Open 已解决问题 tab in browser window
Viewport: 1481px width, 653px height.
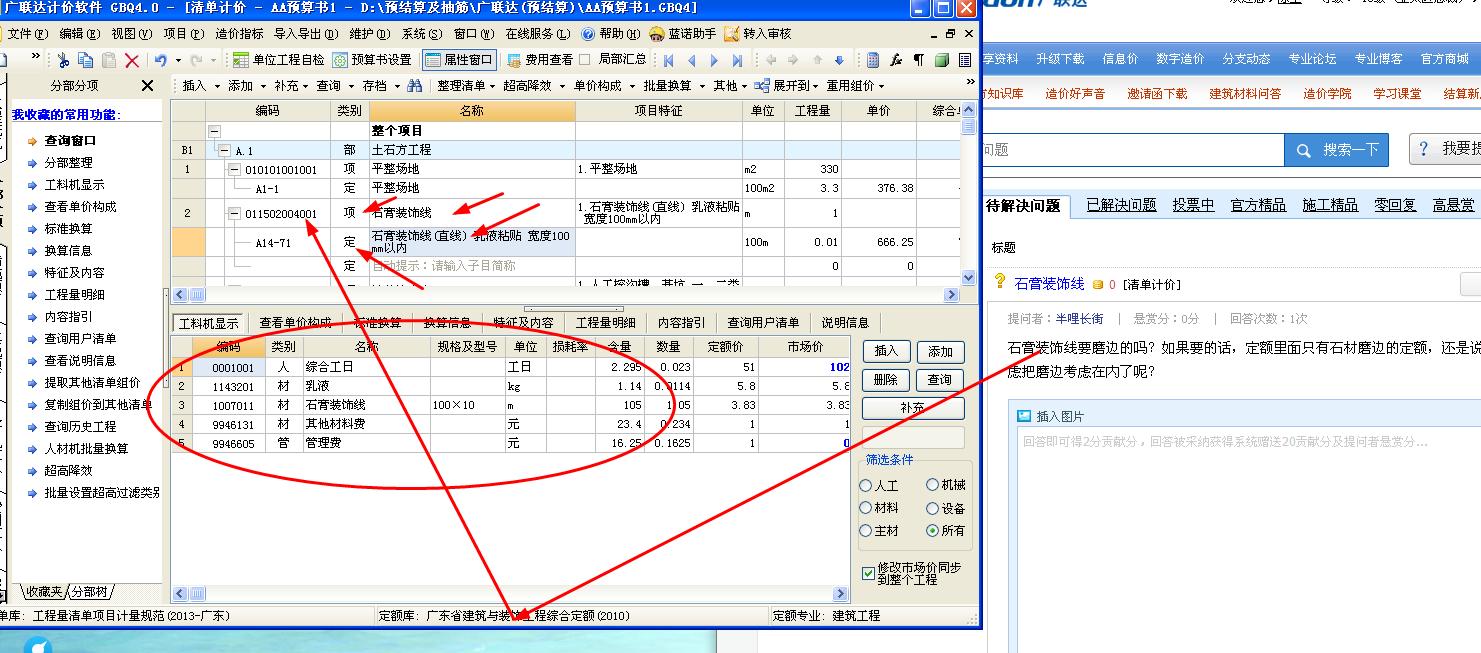click(x=1121, y=205)
